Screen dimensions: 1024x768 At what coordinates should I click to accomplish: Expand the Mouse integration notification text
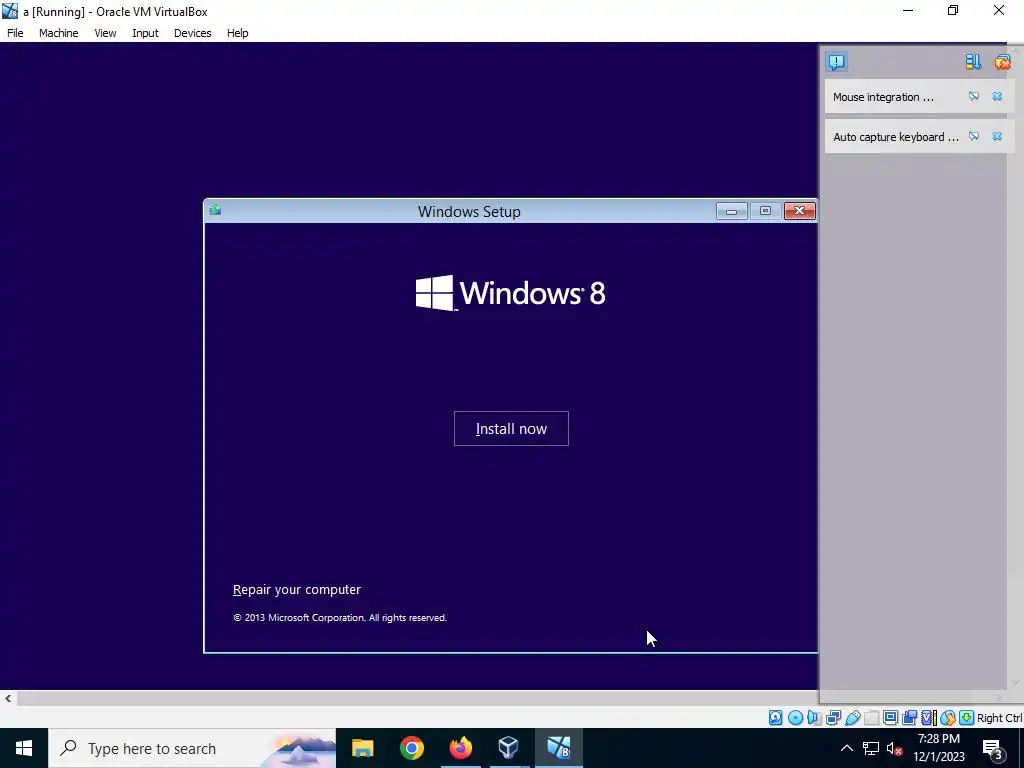(883, 97)
